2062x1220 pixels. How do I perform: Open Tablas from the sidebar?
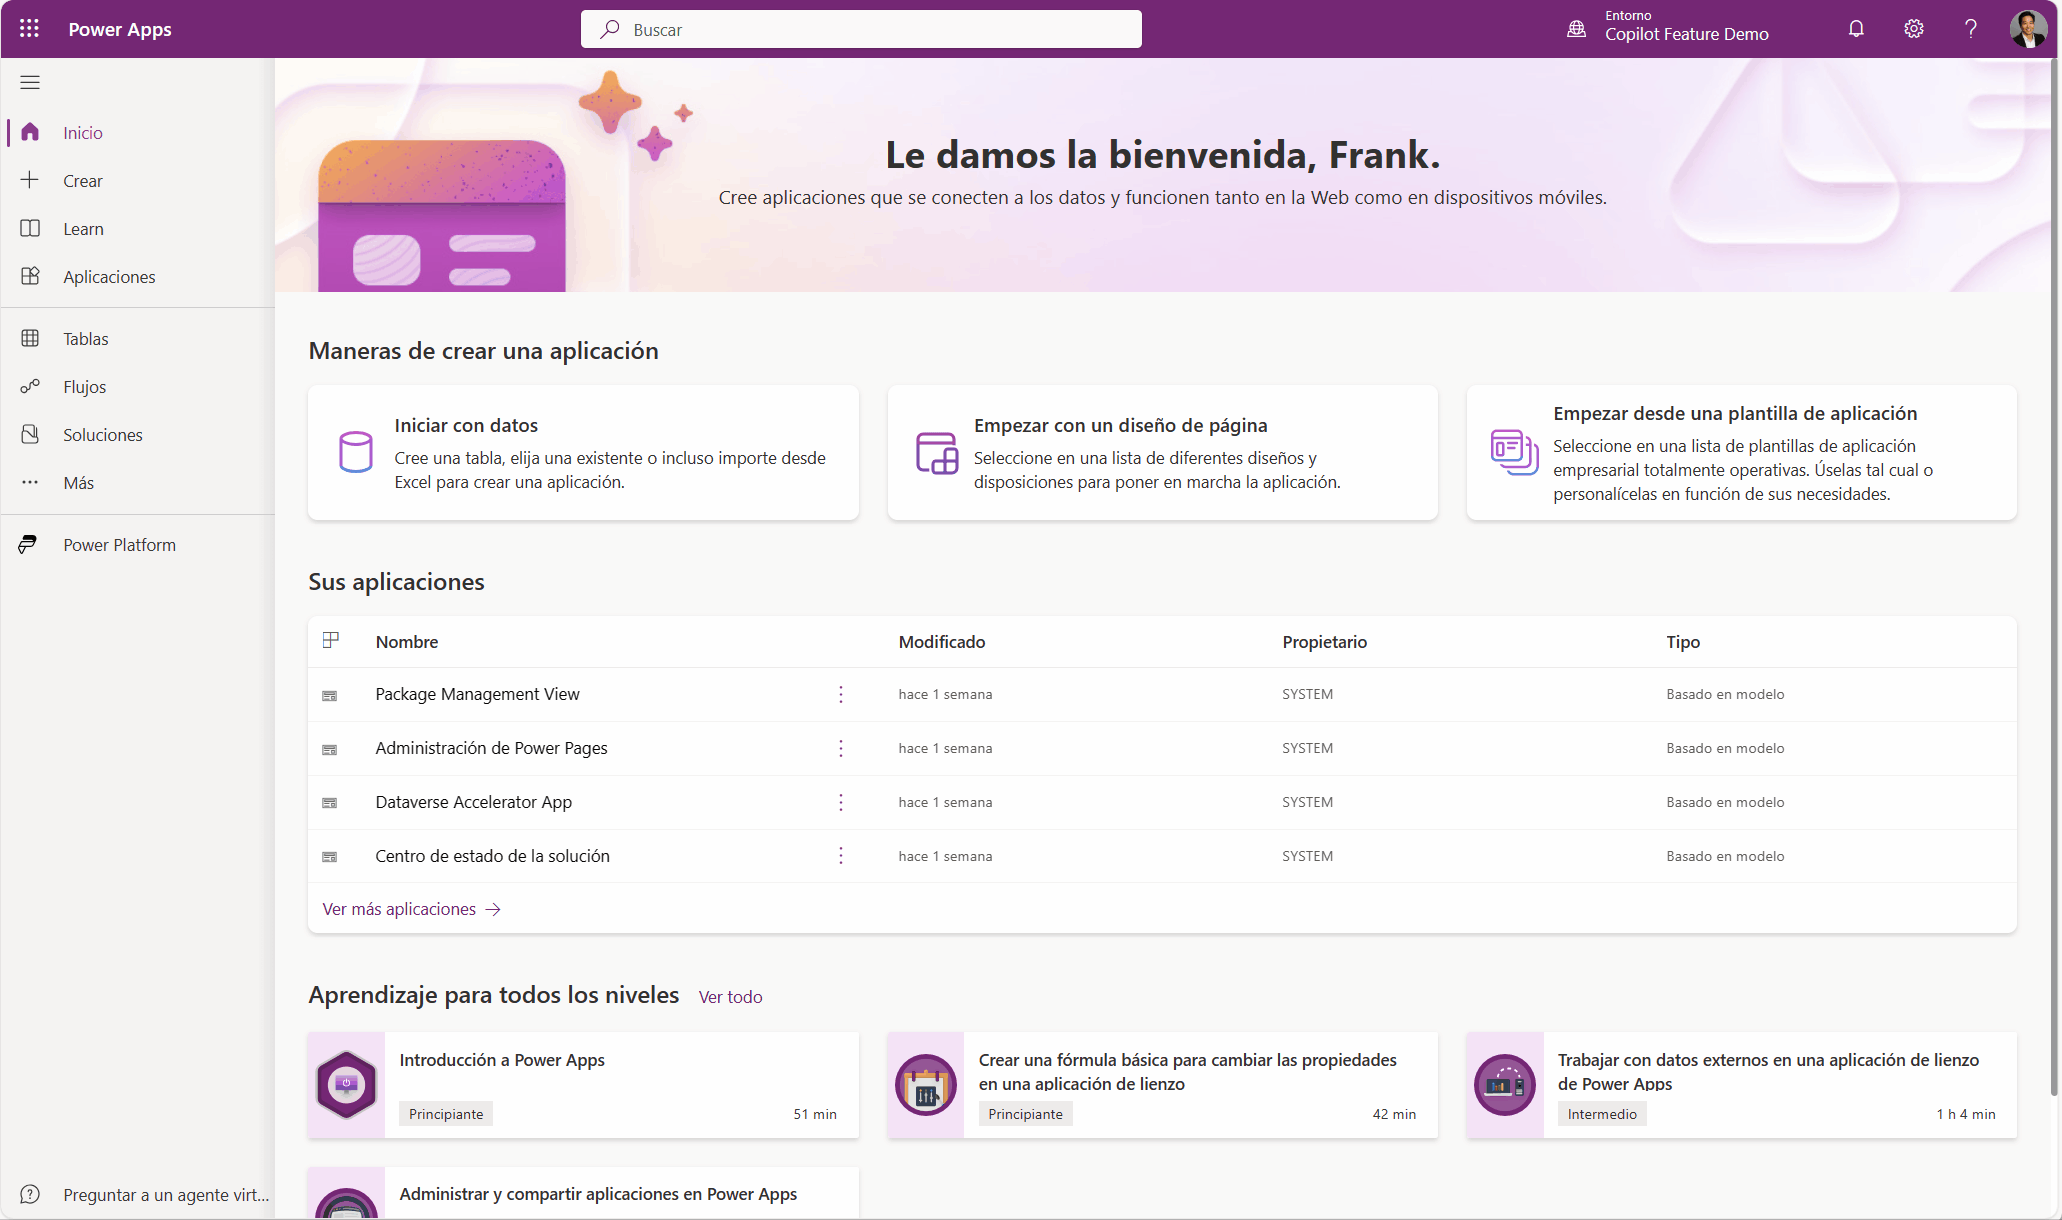(x=86, y=338)
